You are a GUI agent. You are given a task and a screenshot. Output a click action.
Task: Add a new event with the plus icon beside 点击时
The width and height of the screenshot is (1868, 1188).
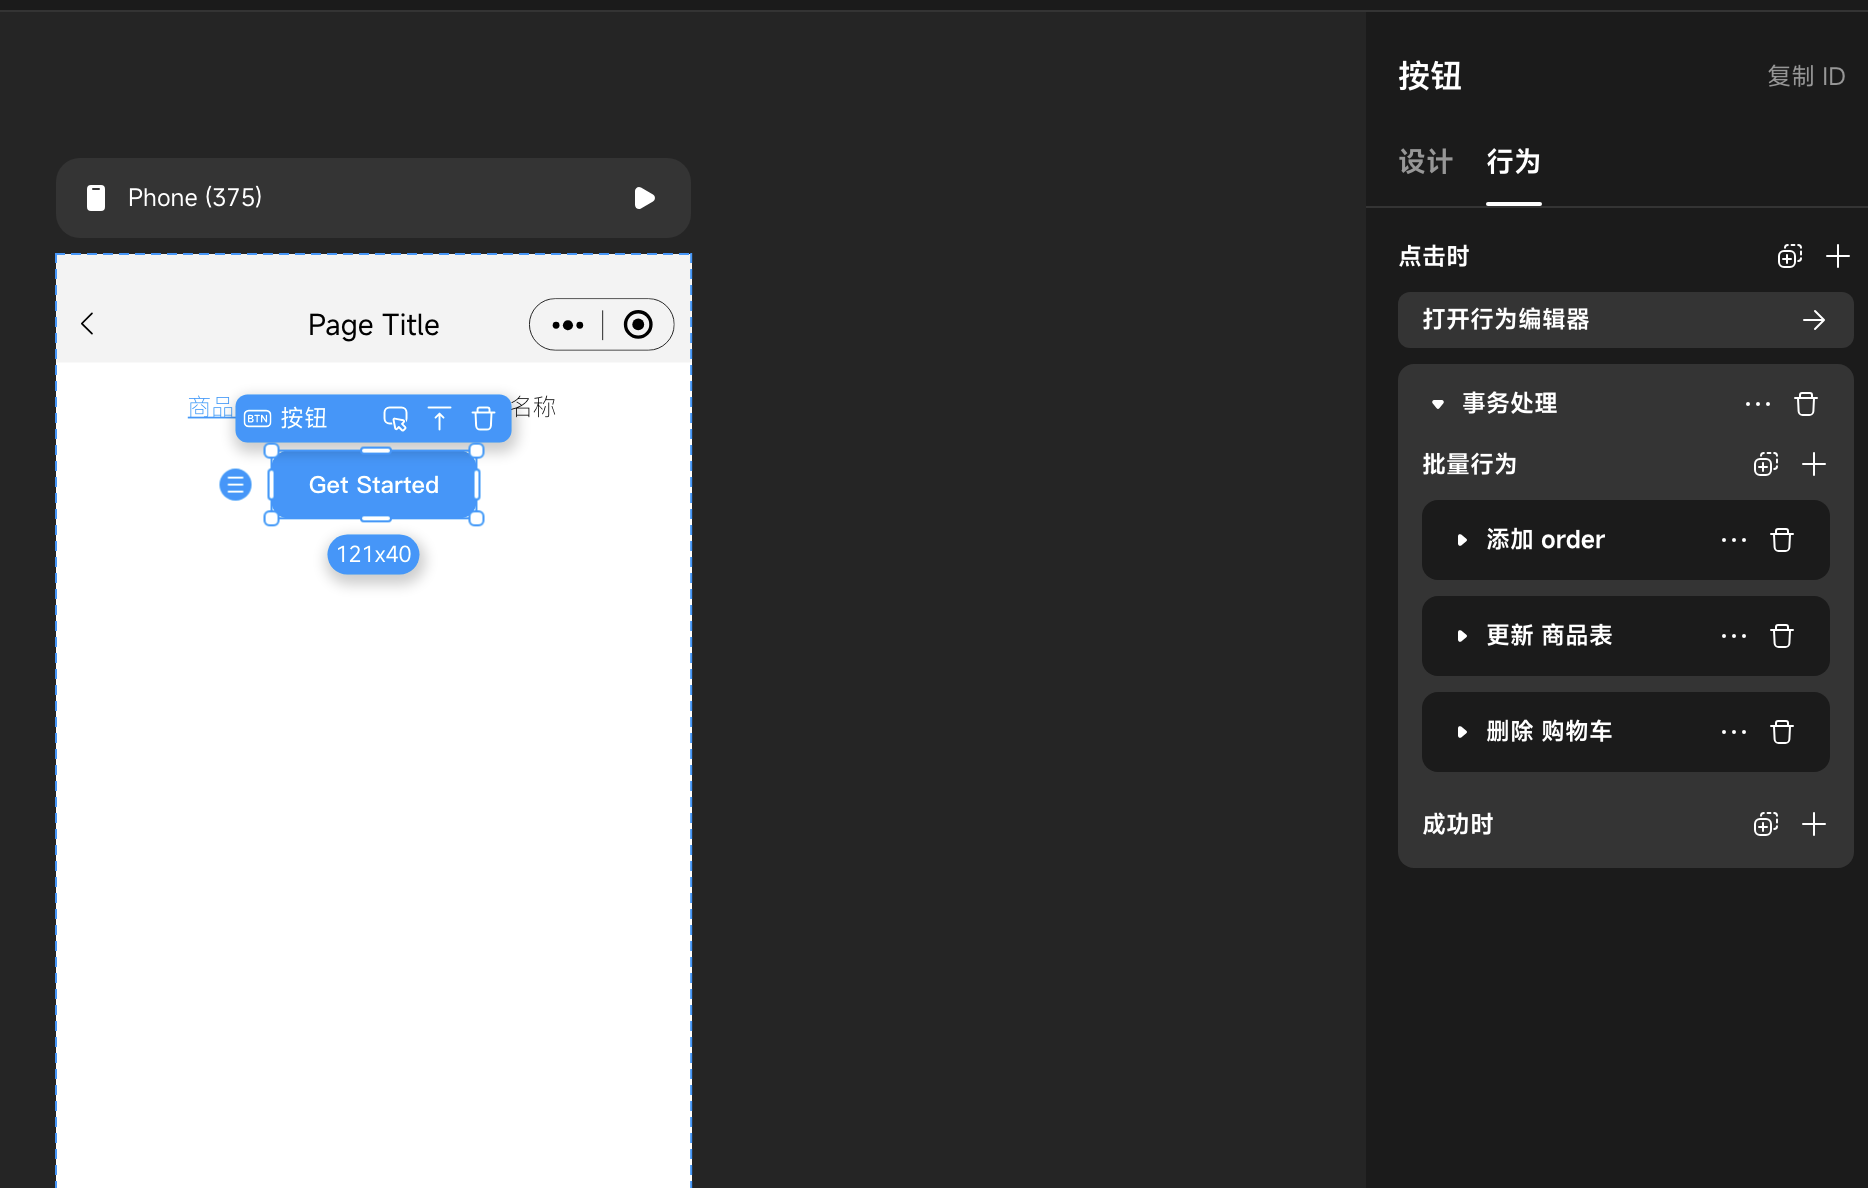(x=1838, y=256)
